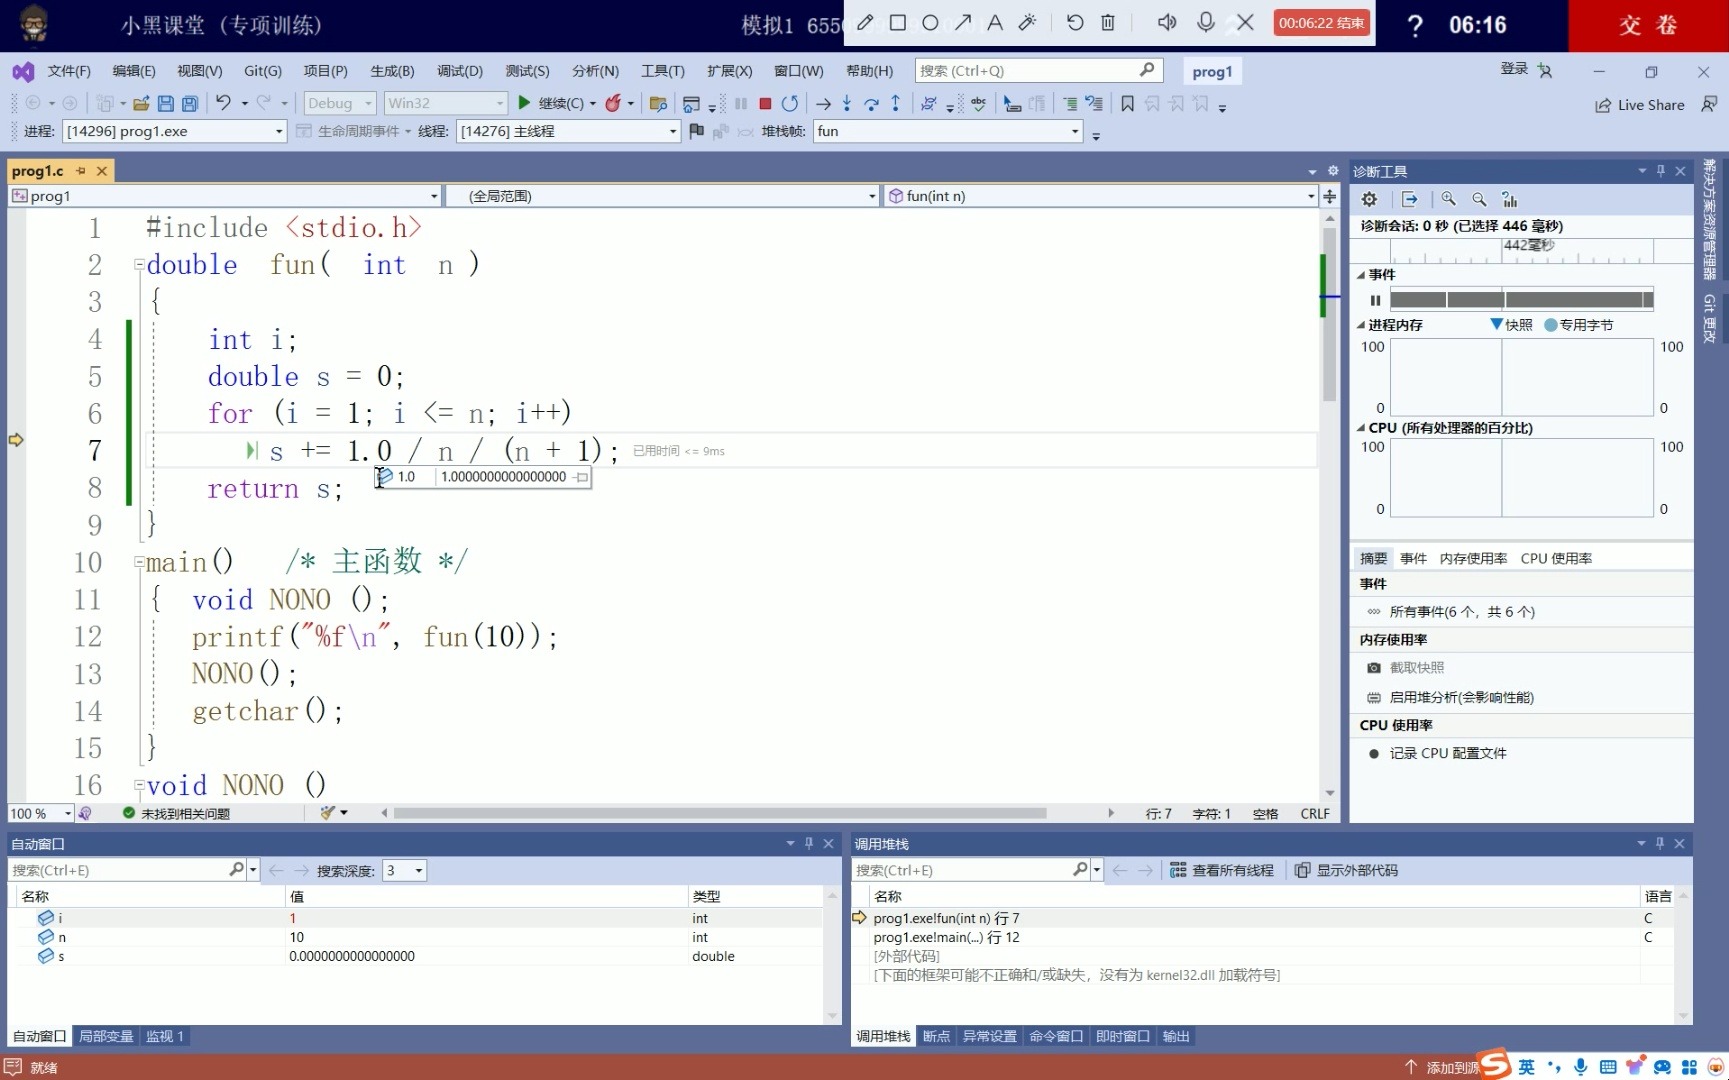Click the diagnostics export output icon
1729x1080 pixels.
(x=1410, y=199)
